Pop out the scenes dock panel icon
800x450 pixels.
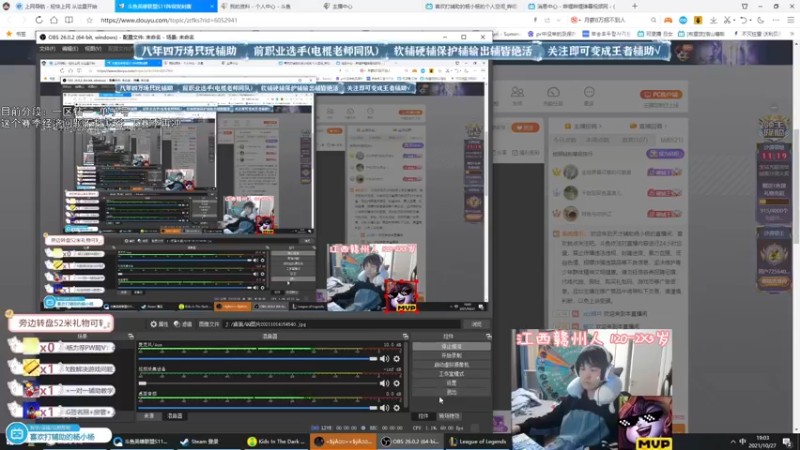131,336
